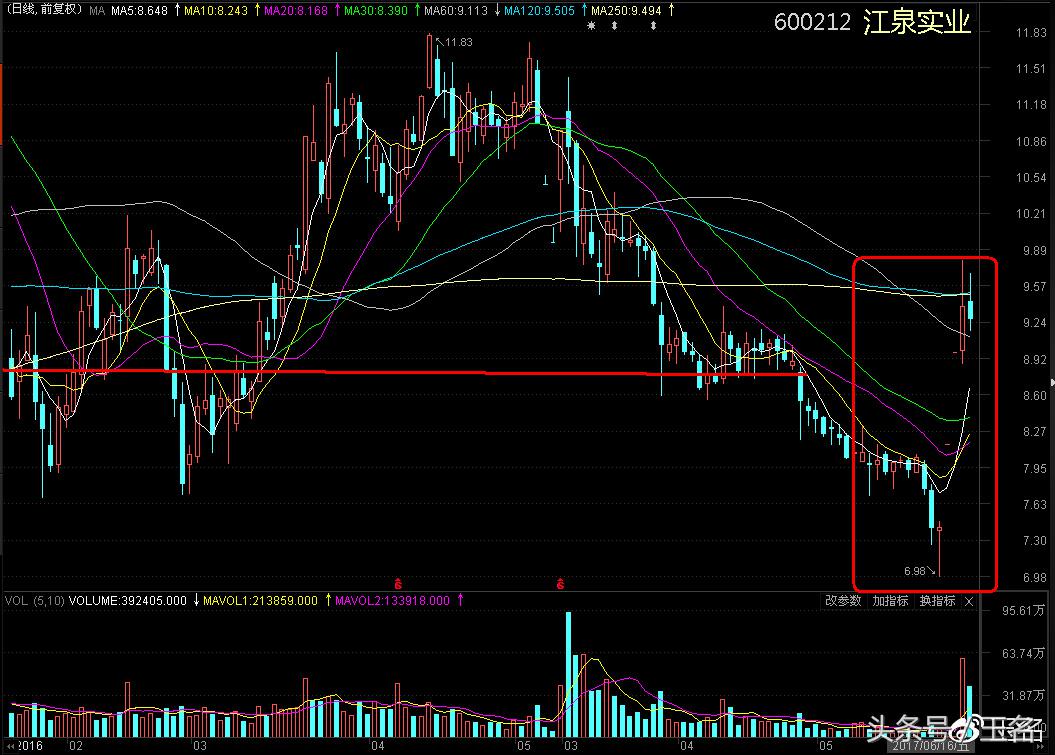Select the MA5:8.648 moving average label
The height and width of the screenshot is (755, 1055).
(140, 11)
